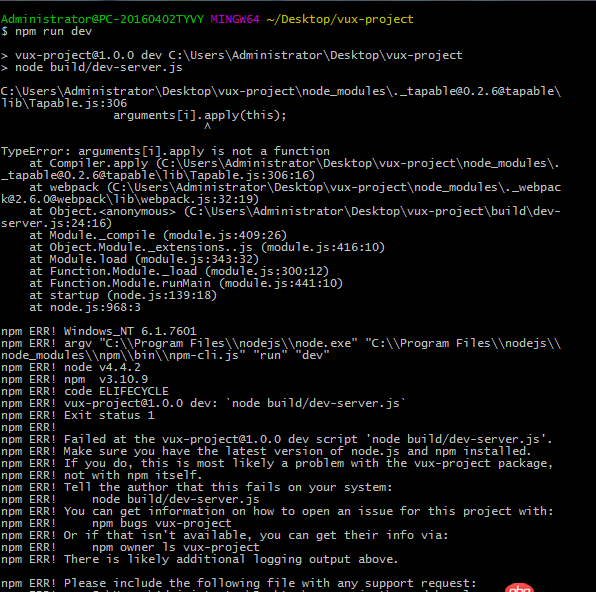Screen dimensions: 596x592
Task: Click the yellow ~/Desktop/vux-project path
Action: [340, 19]
